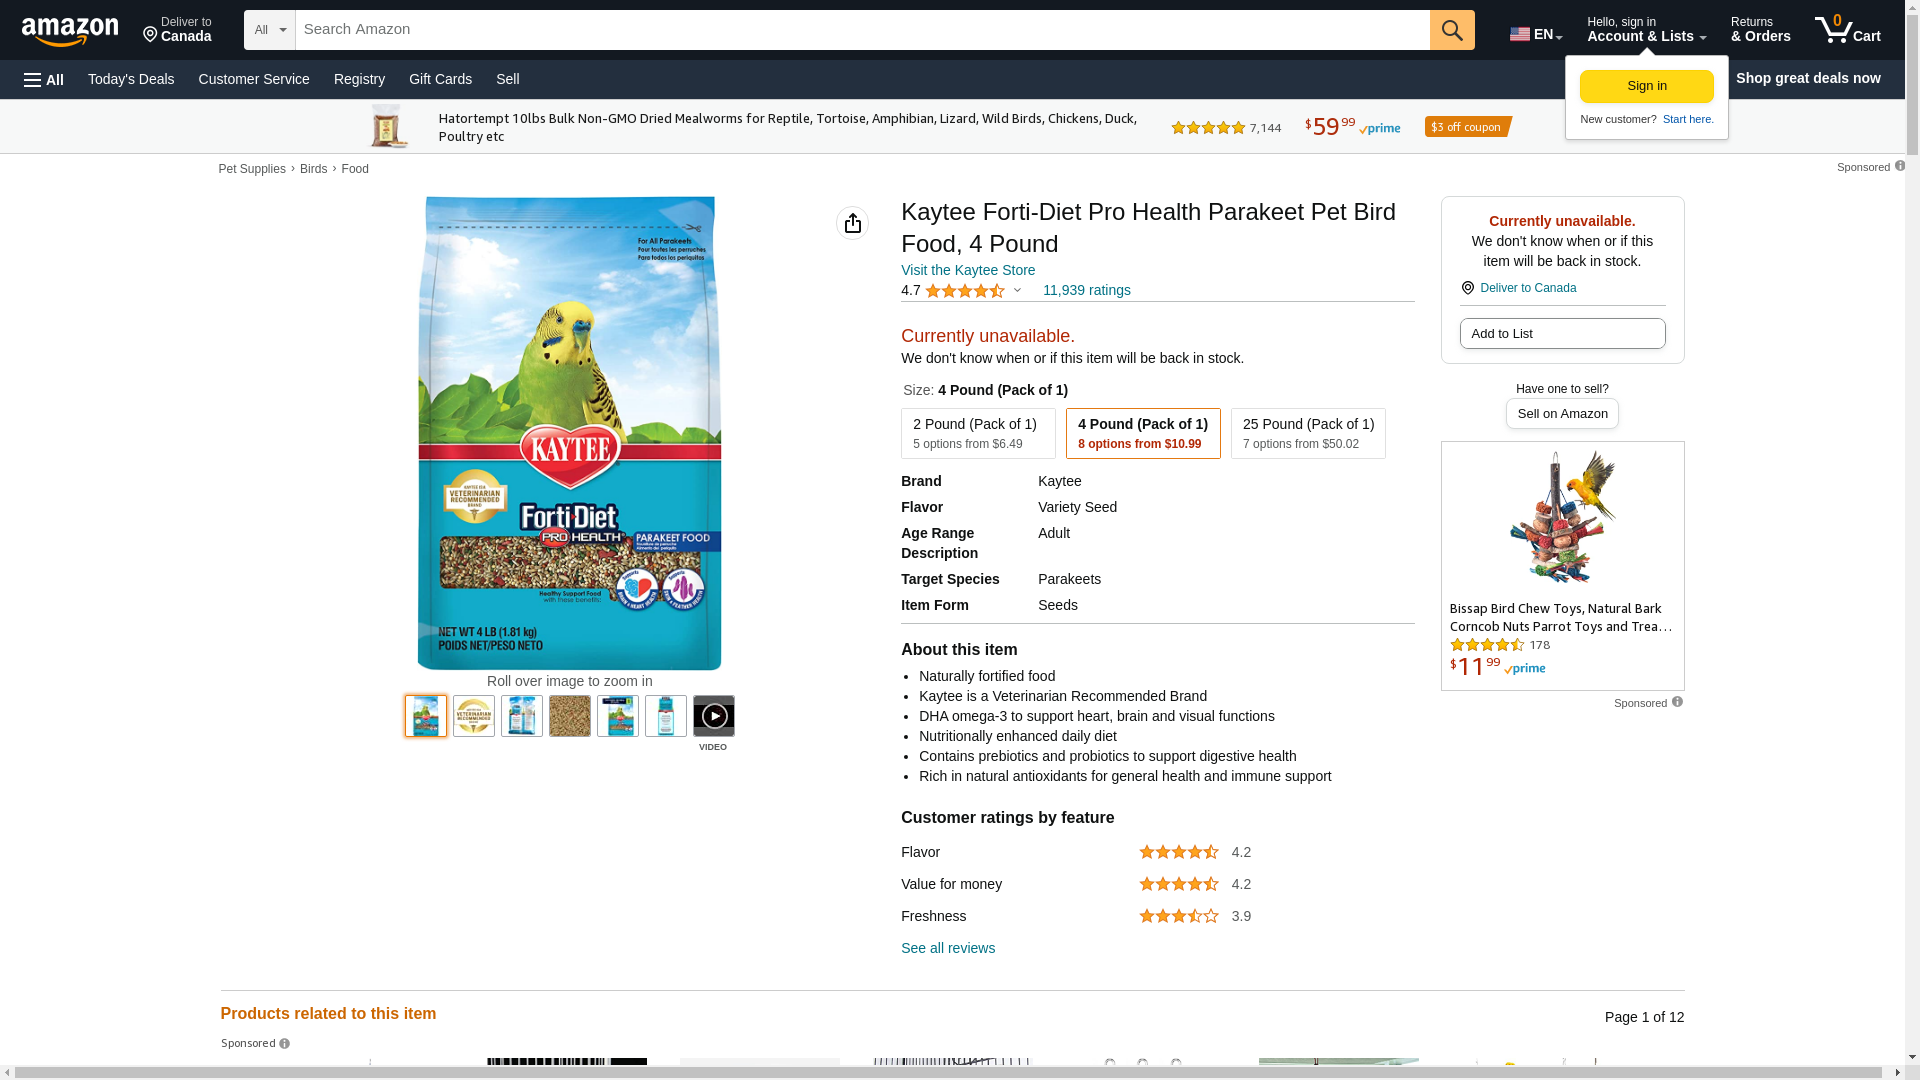Viewport: 1920px width, 1080px height.
Task: Open Today's Deals in navigation bar
Action: (x=131, y=79)
